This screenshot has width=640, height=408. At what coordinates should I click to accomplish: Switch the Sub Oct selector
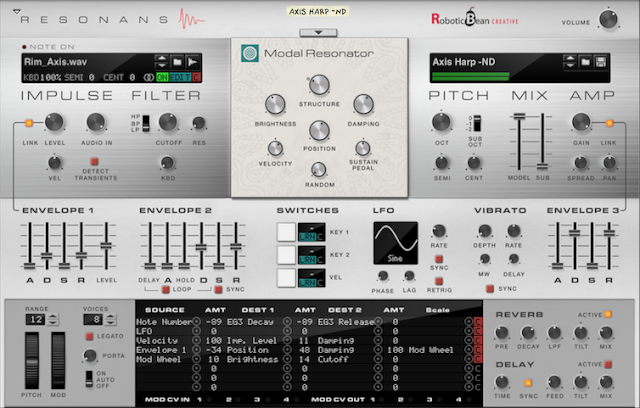(x=477, y=123)
